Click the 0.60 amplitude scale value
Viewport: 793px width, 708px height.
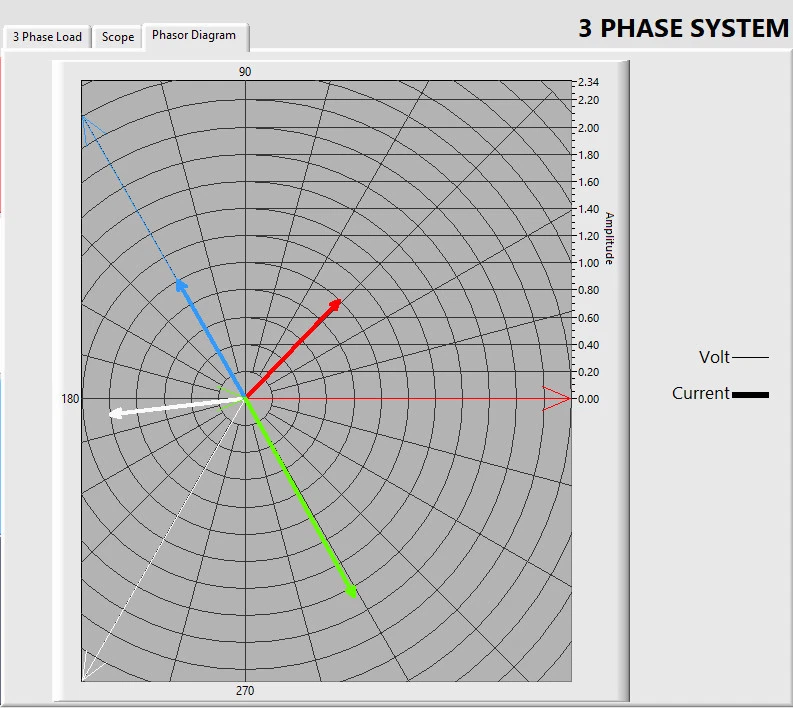(x=589, y=318)
